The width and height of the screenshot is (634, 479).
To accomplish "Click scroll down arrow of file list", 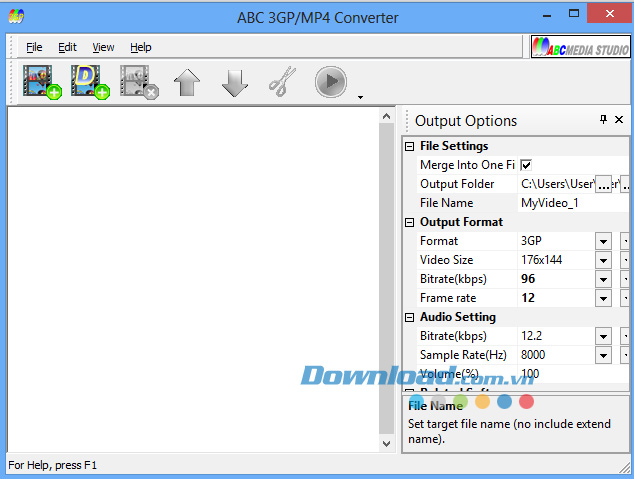I will coord(387,444).
